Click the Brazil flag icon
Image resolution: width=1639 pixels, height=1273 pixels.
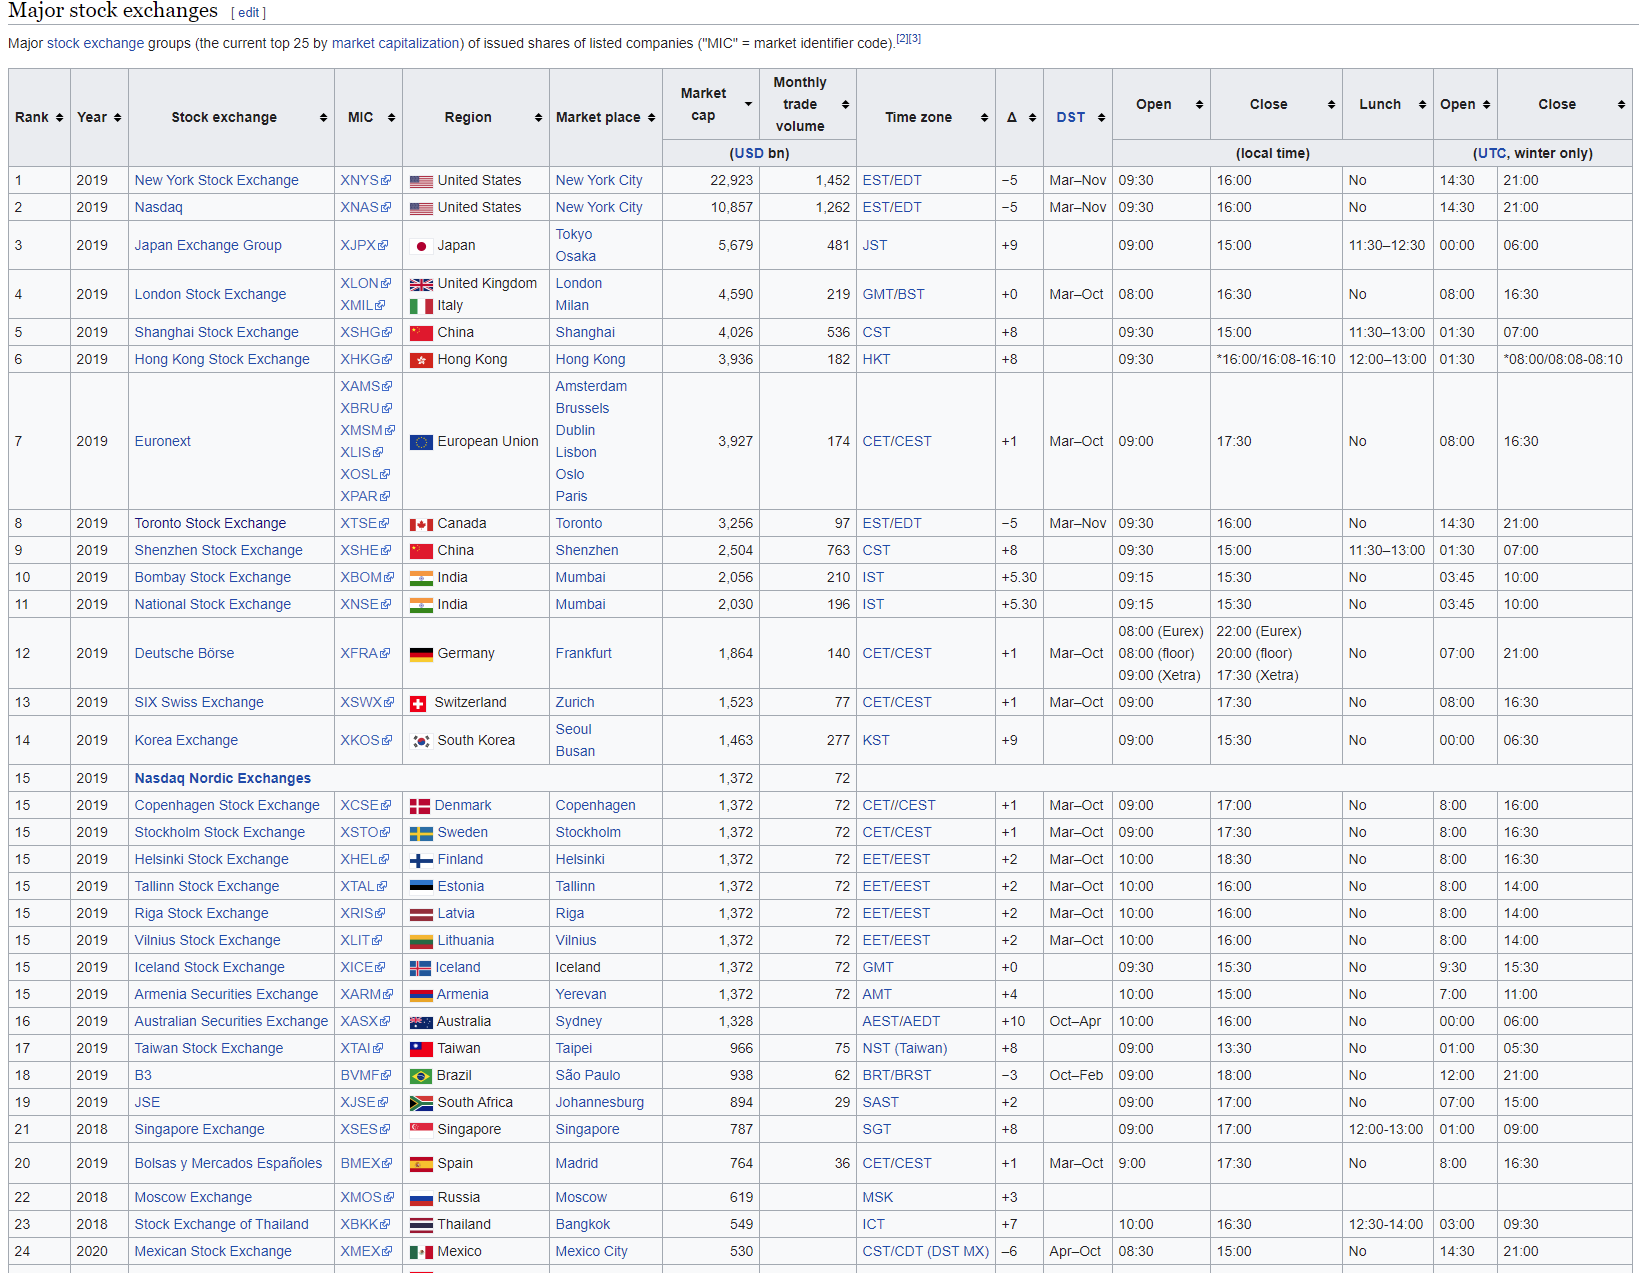tap(421, 1076)
